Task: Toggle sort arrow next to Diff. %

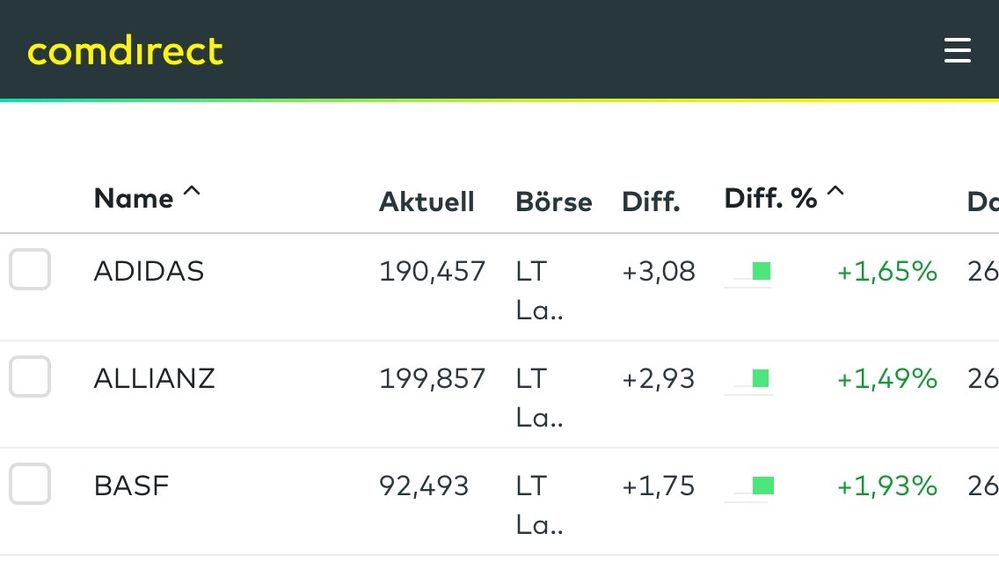Action: point(835,192)
